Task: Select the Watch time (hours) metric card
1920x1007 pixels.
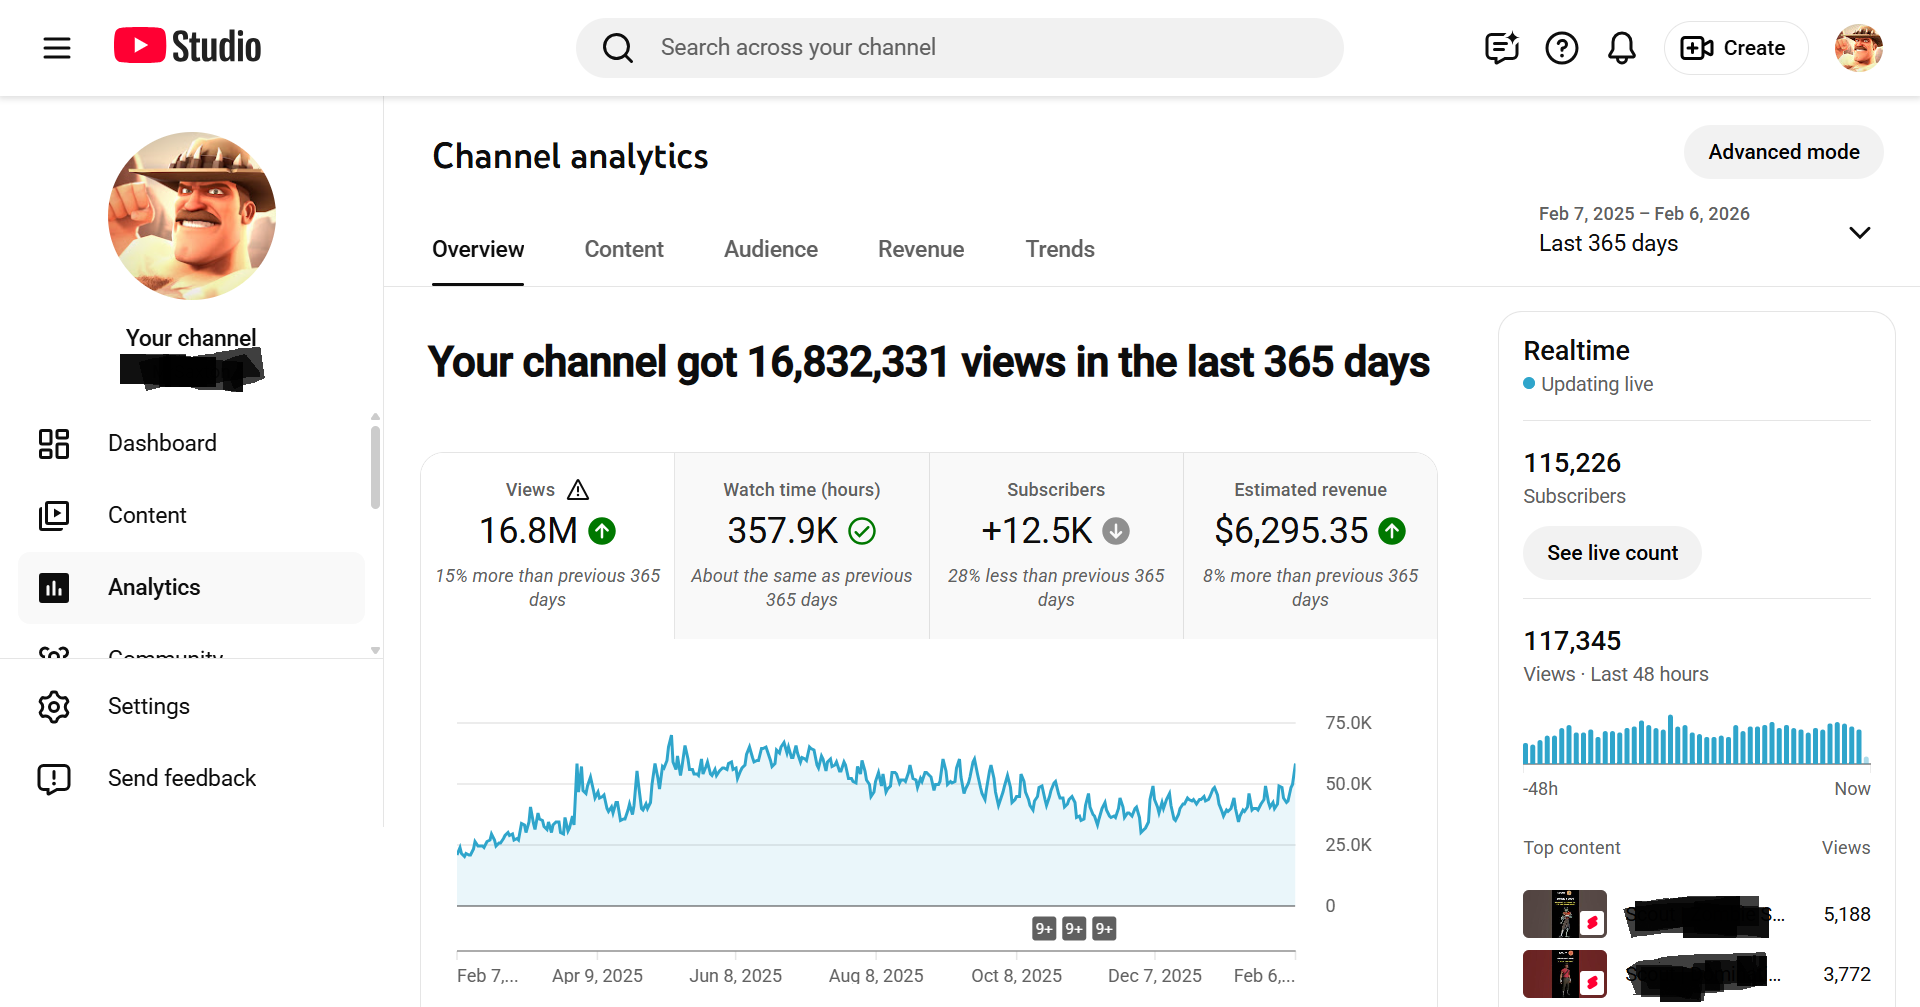Action: [801, 545]
